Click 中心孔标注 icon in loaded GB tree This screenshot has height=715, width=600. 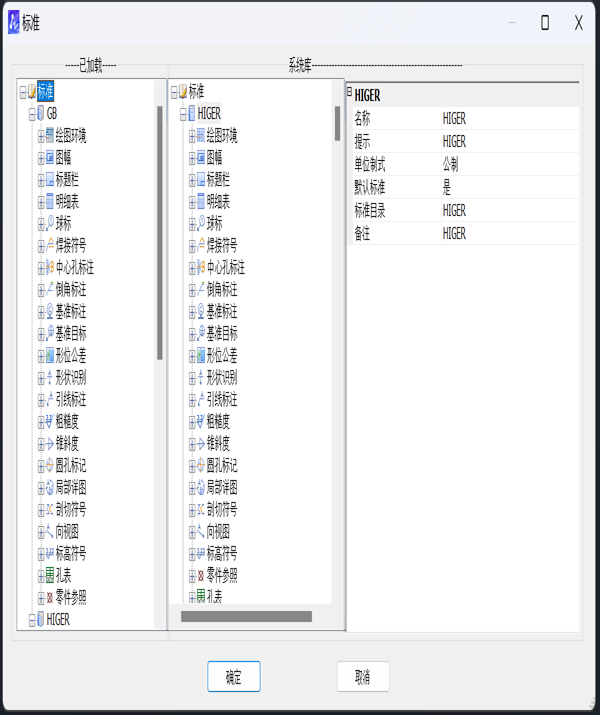pos(50,267)
